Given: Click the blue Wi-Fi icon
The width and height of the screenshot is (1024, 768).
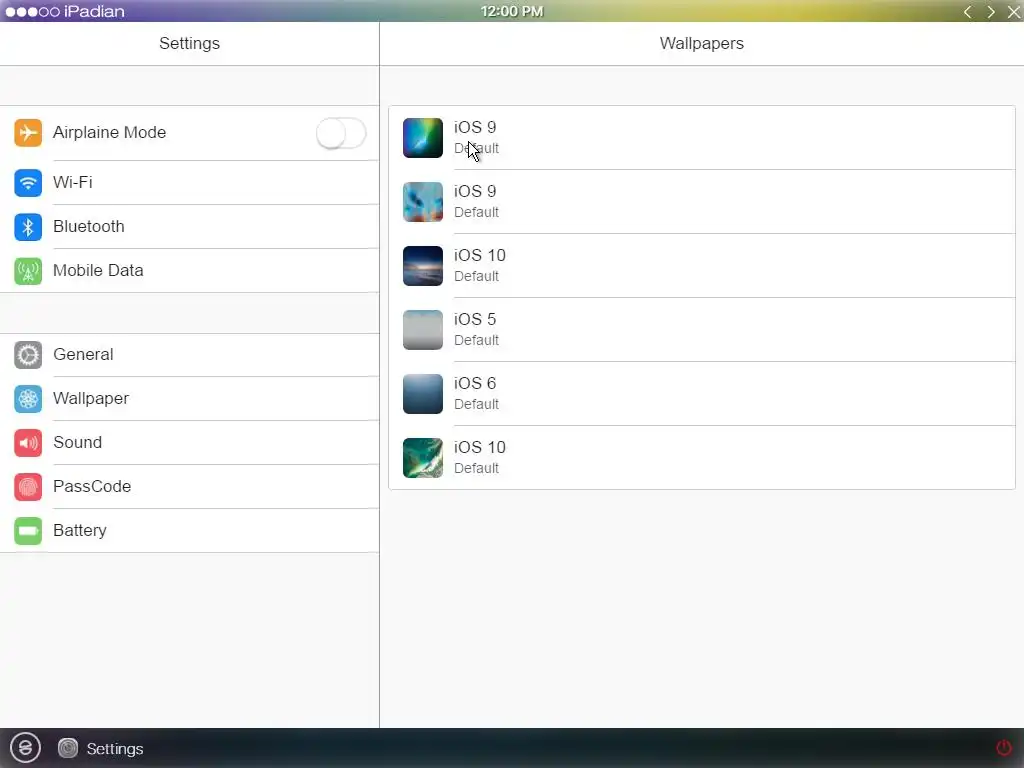Looking at the screenshot, I should tap(28, 183).
